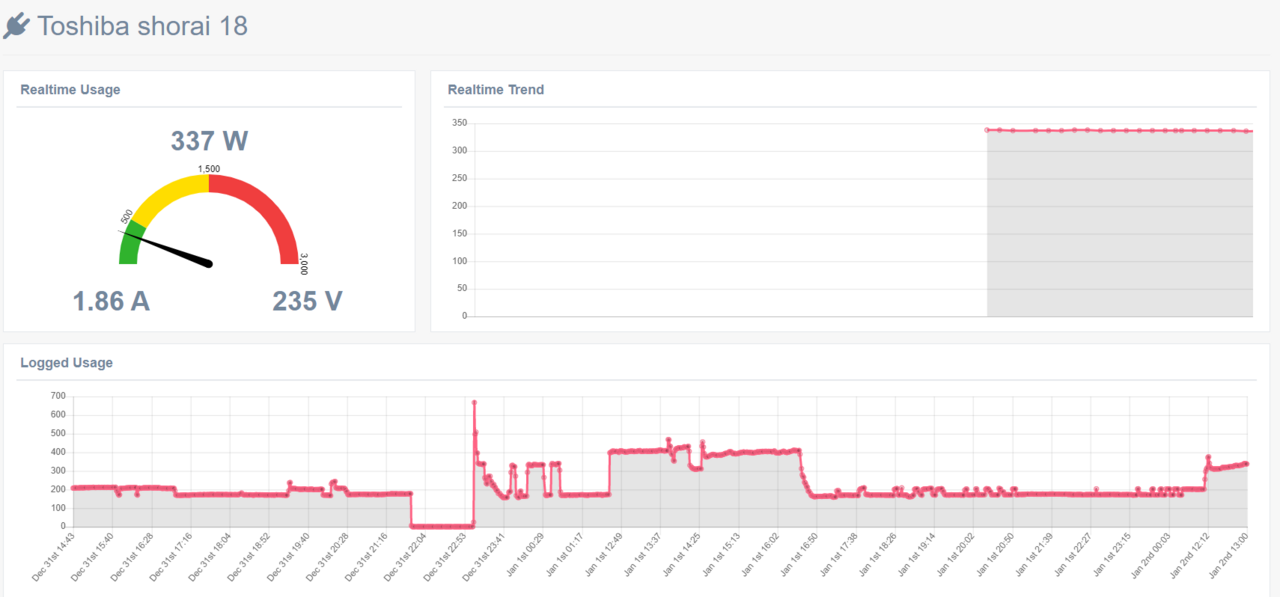Click the Jan 2nd 13:00 time label

pyautogui.click(x=1230, y=555)
